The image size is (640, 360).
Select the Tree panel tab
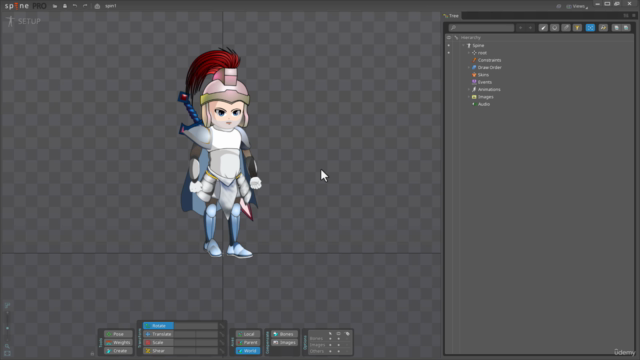coord(451,16)
